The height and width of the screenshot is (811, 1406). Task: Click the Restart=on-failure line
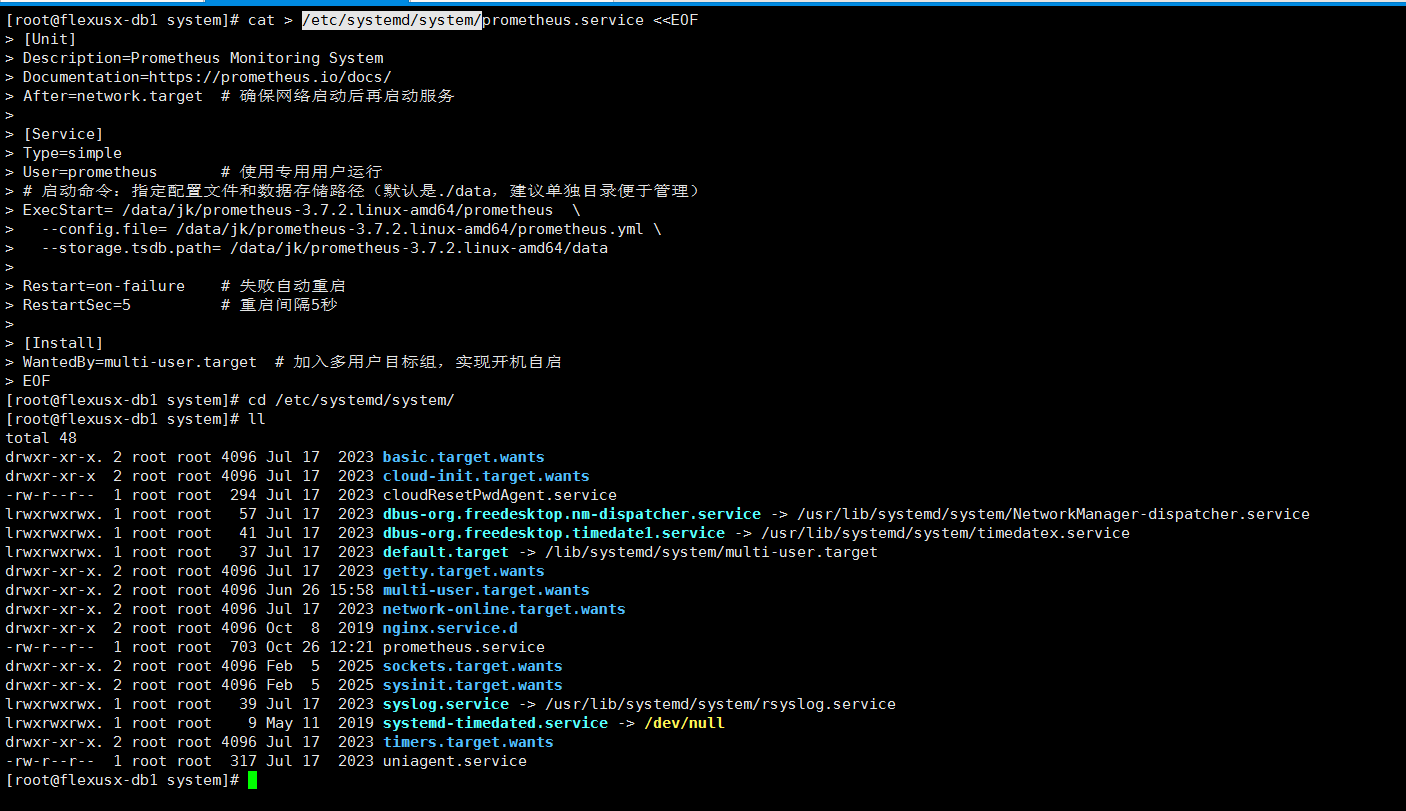click(x=184, y=286)
